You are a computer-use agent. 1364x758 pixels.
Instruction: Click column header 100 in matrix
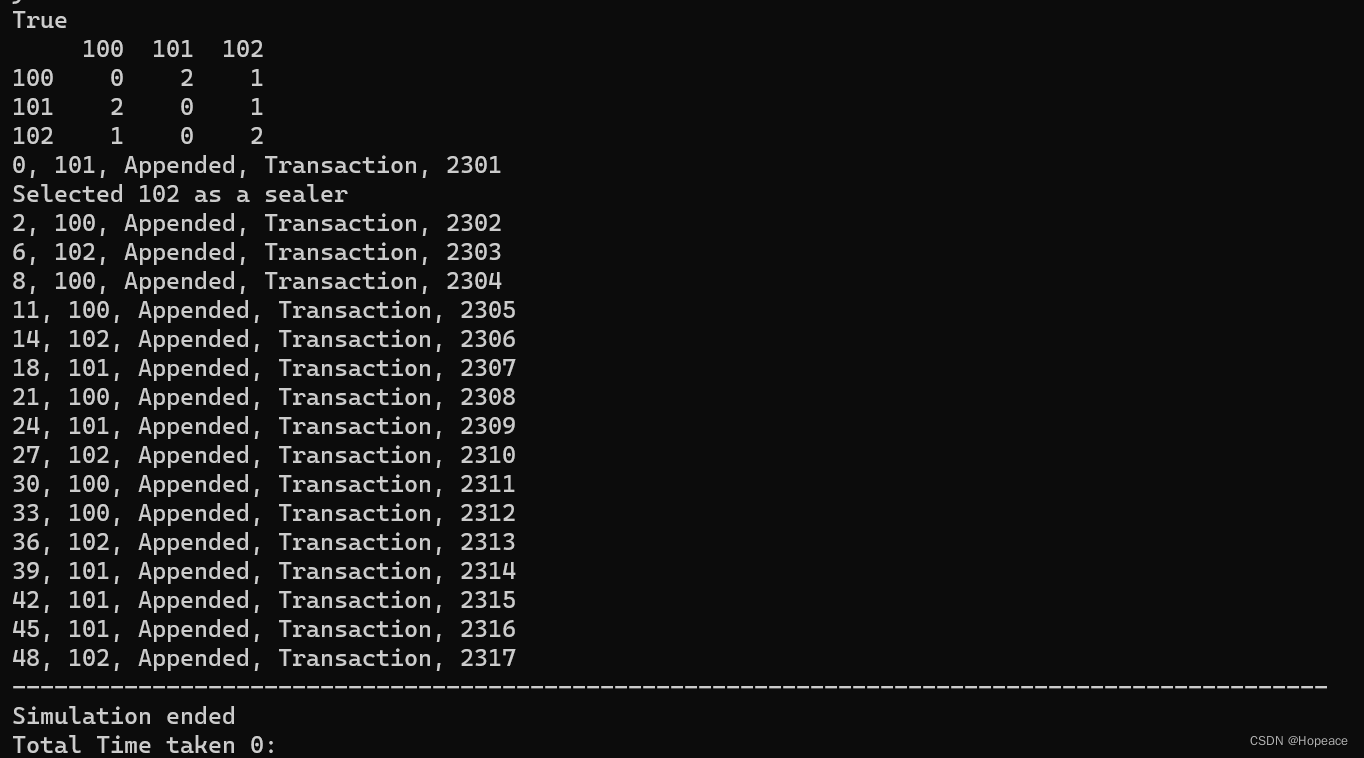(103, 49)
